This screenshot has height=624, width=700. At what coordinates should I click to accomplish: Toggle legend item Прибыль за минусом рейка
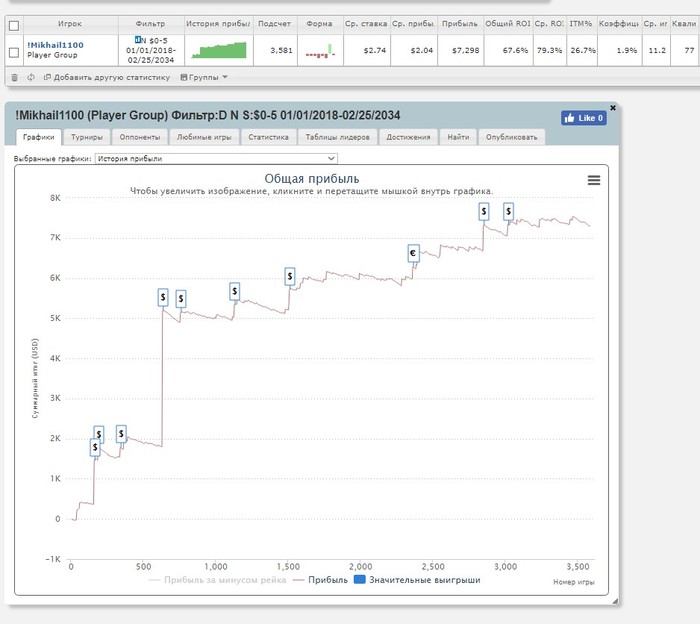[217, 580]
